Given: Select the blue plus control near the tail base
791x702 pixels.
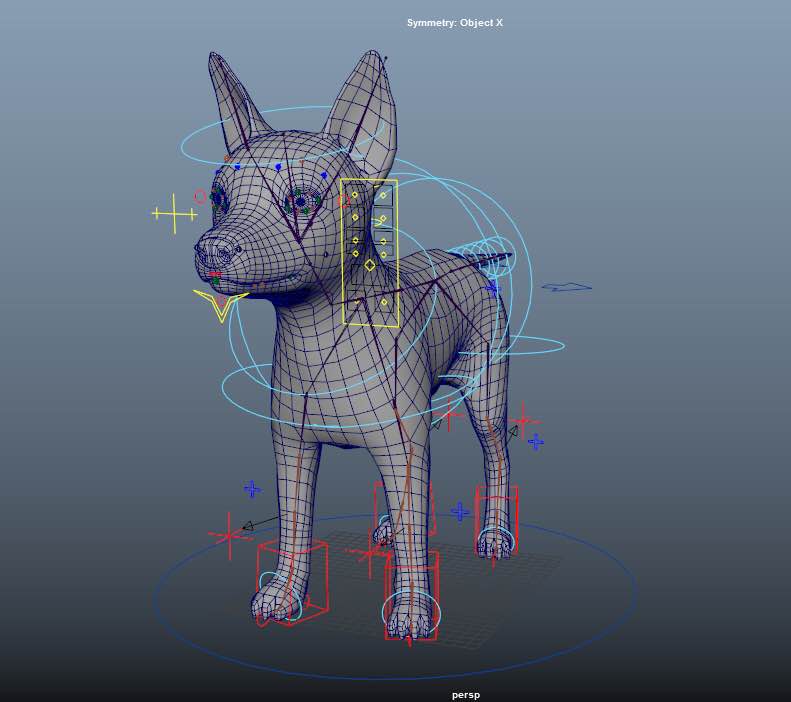Looking at the screenshot, I should point(492,289).
